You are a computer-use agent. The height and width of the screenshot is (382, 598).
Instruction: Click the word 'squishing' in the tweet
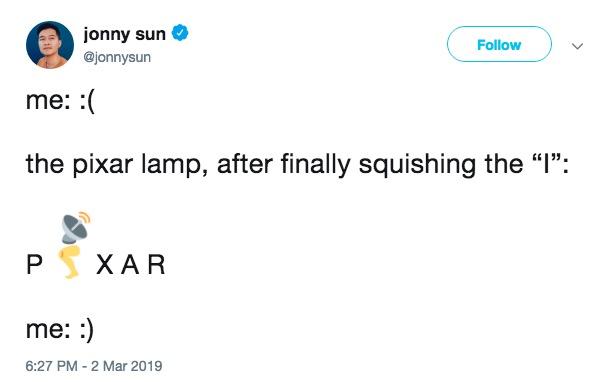point(417,164)
